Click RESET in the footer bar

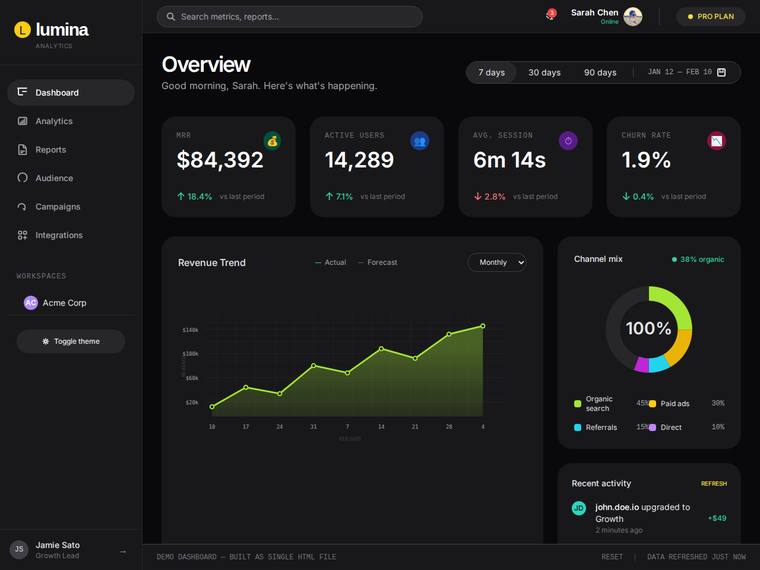click(612, 557)
